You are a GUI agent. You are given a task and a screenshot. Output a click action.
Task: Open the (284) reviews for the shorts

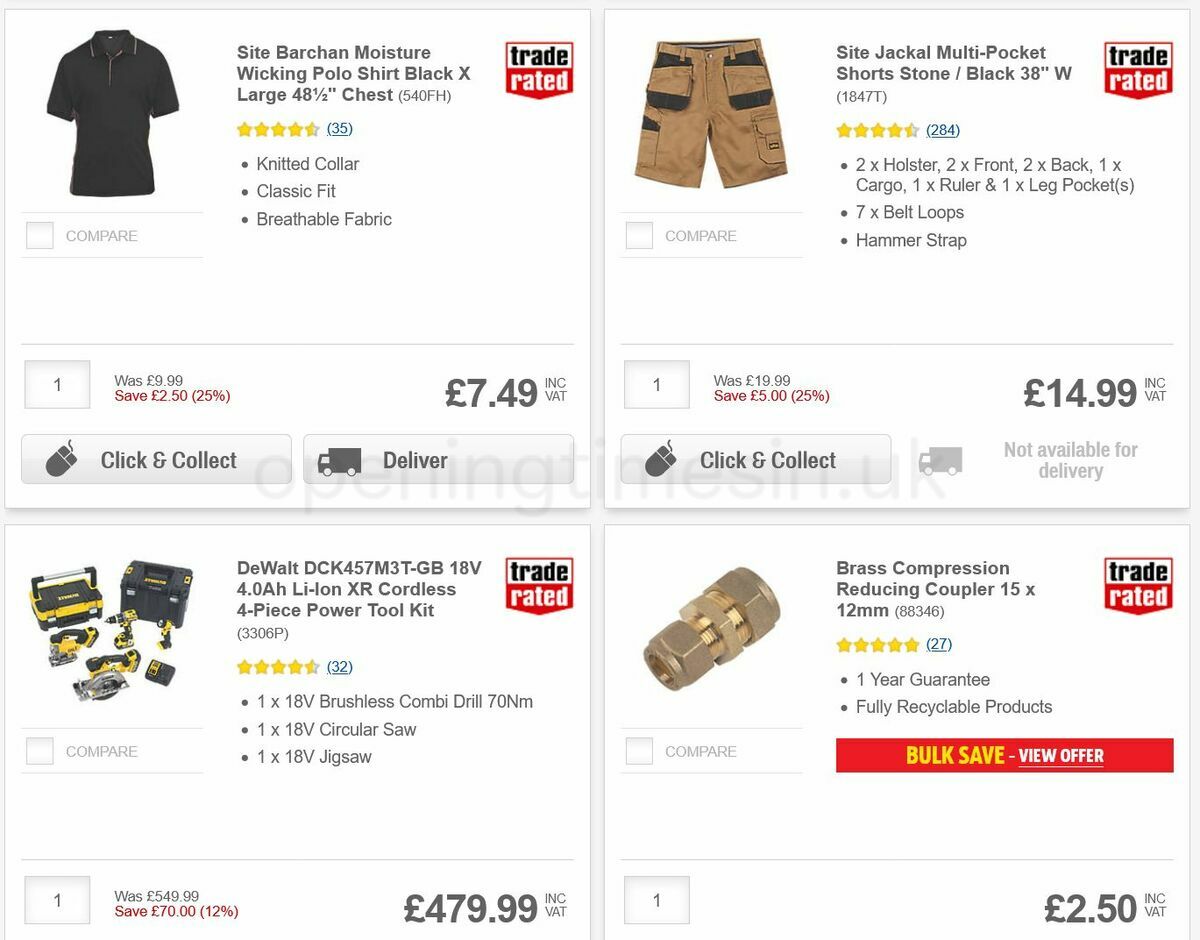(942, 130)
